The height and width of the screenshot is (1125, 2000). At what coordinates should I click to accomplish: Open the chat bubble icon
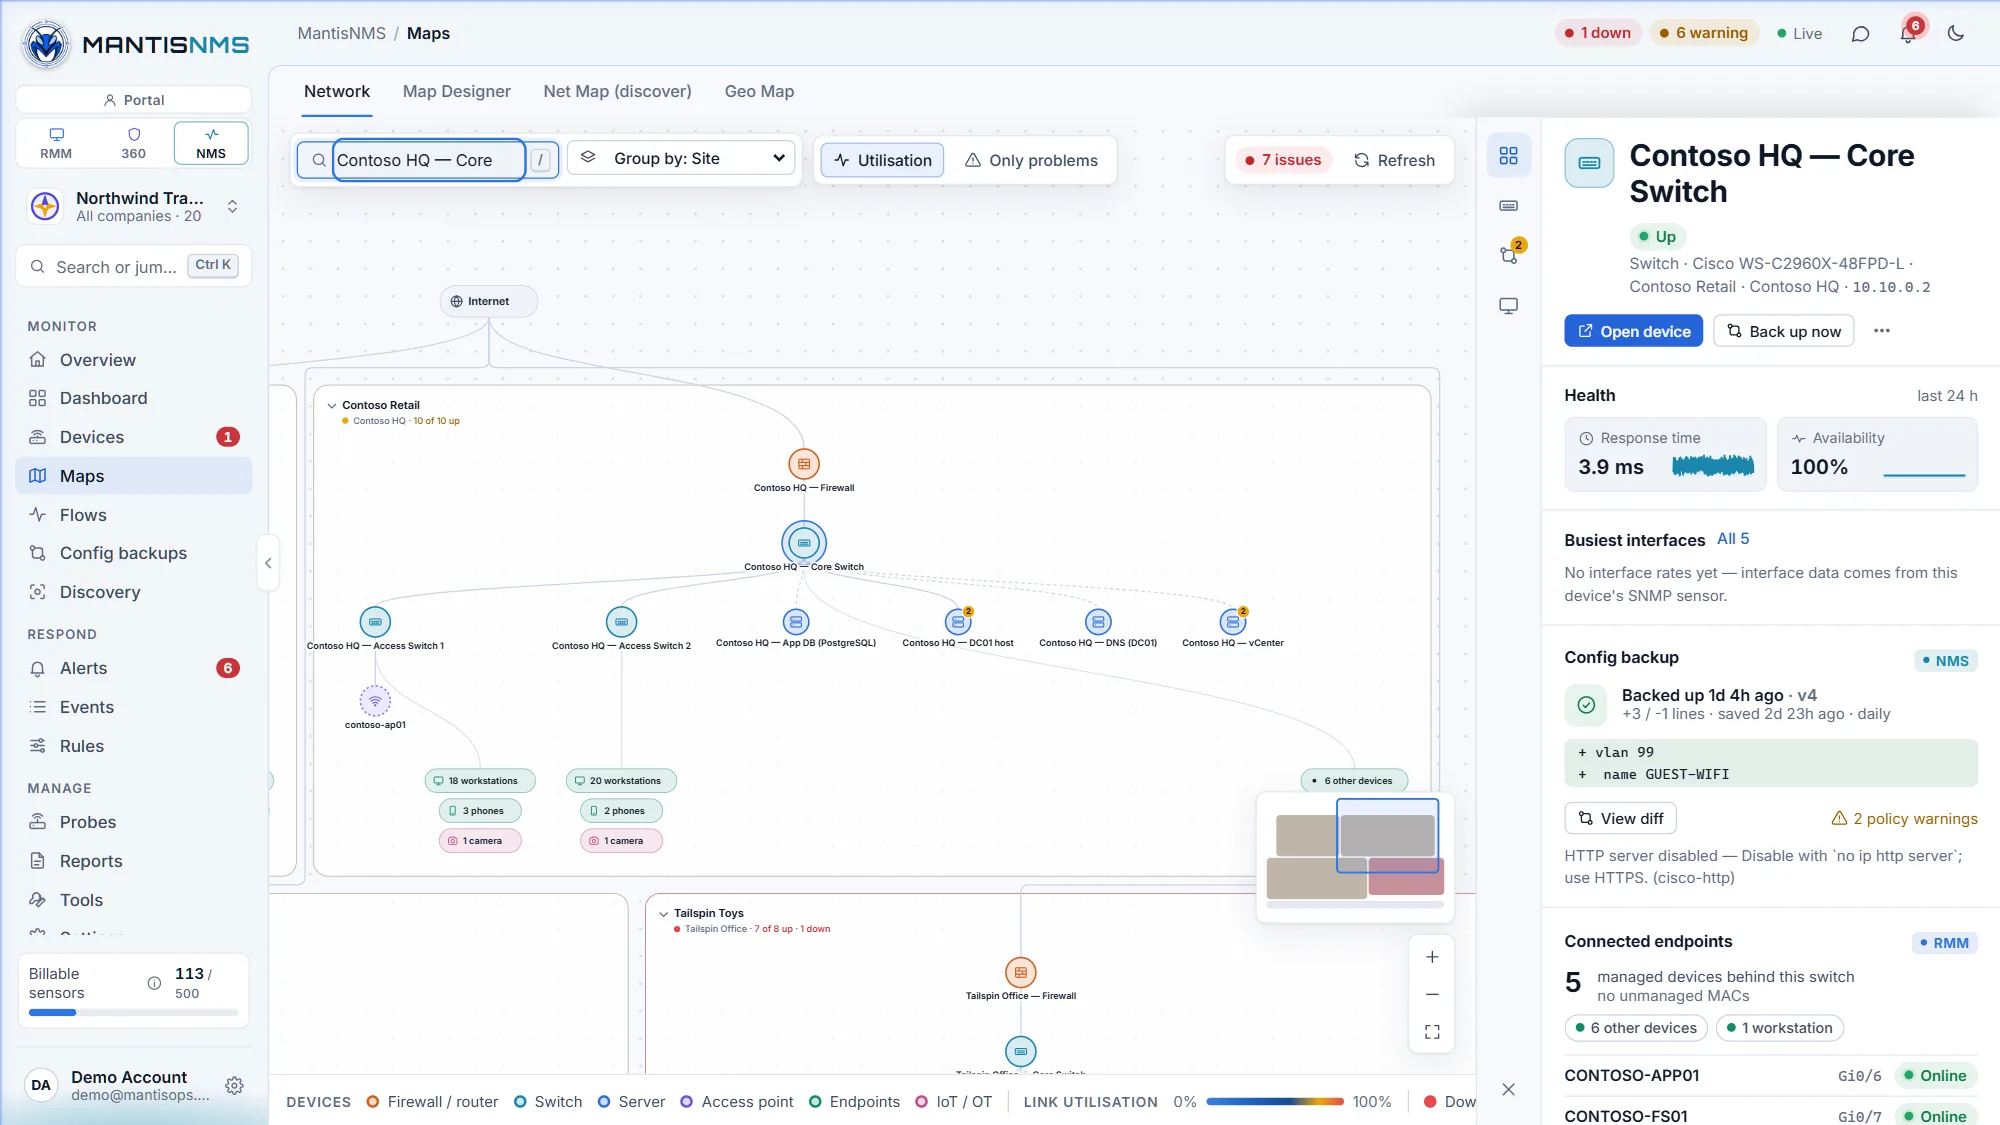coord(1860,33)
